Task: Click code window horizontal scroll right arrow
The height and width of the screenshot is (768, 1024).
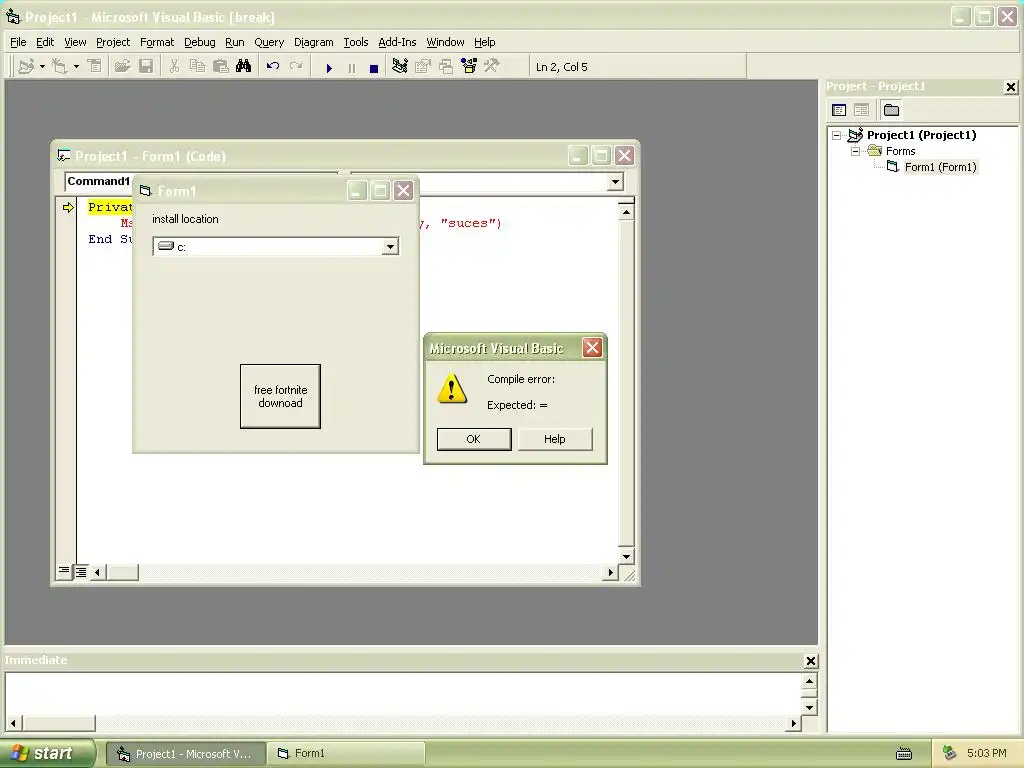Action: pos(611,572)
